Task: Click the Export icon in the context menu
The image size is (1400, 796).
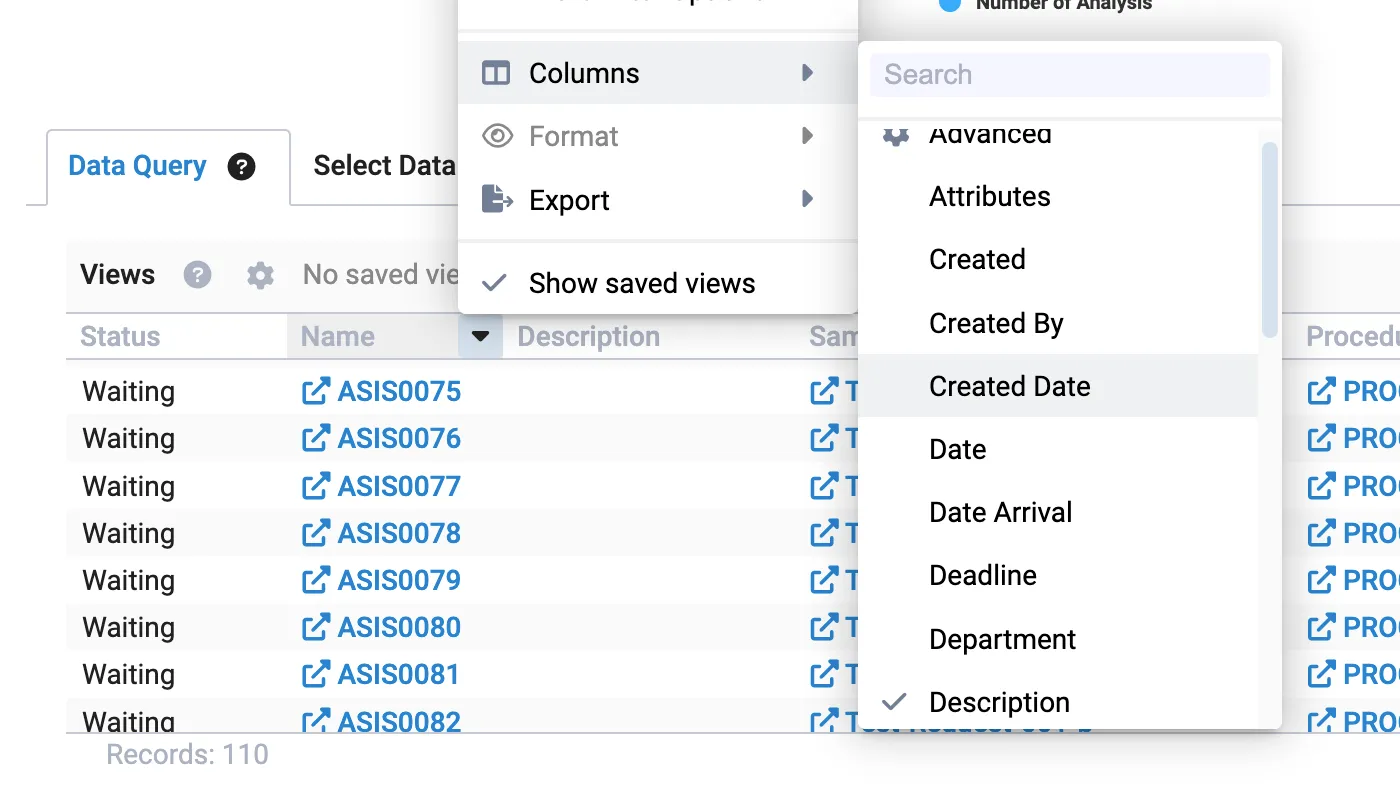Action: point(497,199)
